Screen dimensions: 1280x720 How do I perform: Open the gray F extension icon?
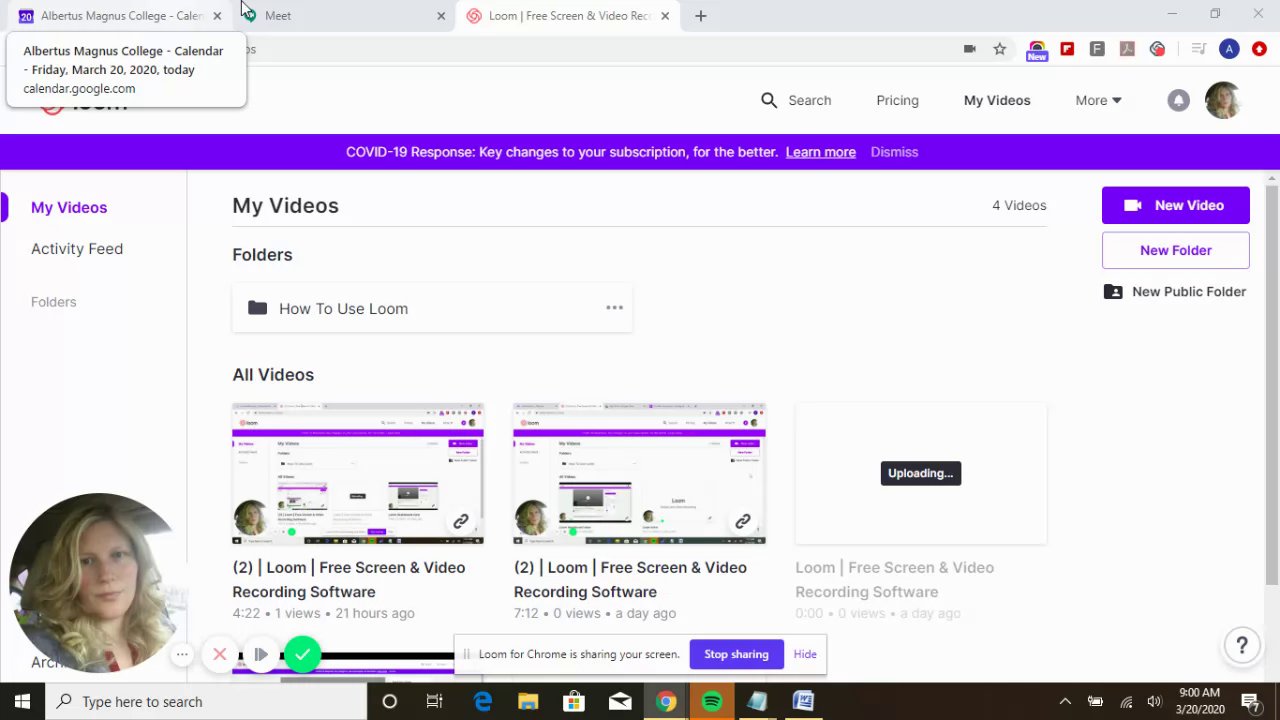[x=1097, y=49]
